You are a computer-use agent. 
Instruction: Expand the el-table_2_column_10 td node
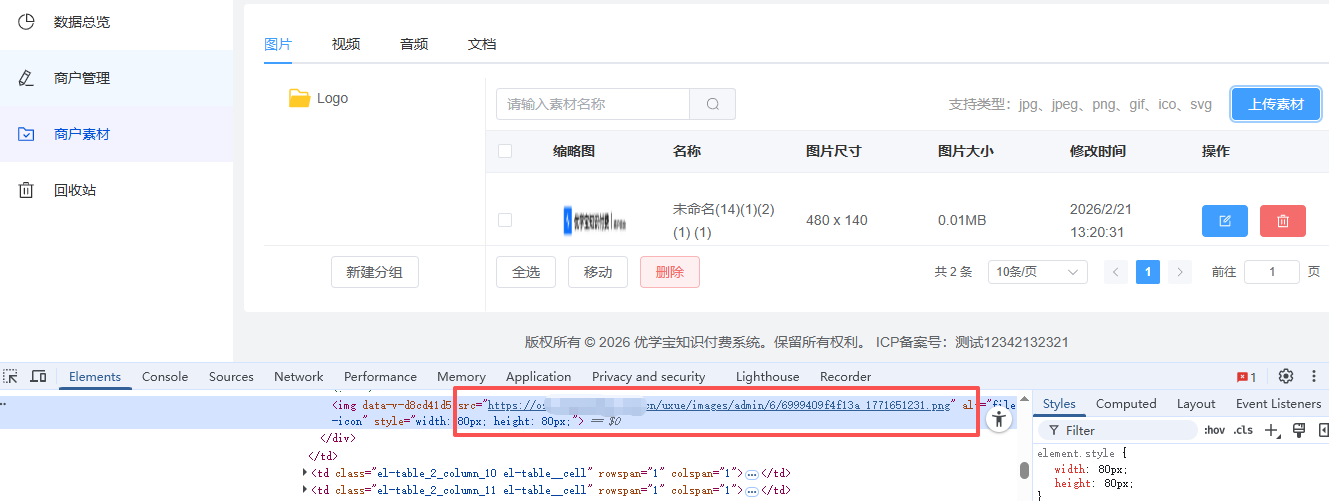point(306,472)
